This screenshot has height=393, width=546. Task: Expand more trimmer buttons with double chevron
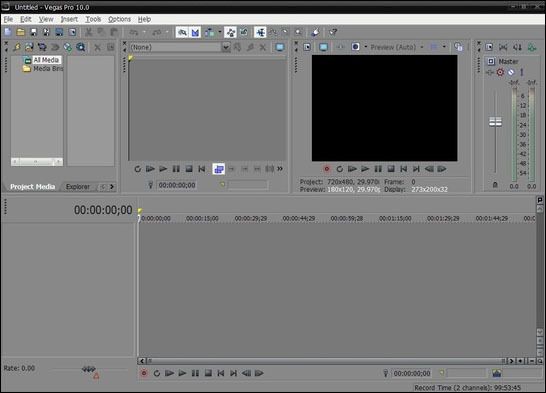[280, 169]
